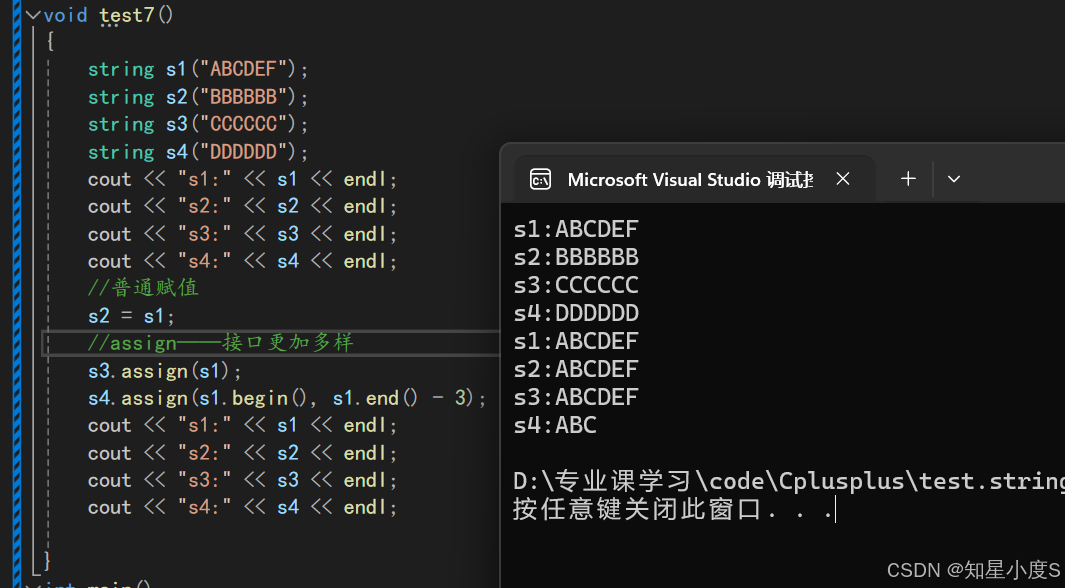
Task: Click console output line s3:CCCCCC
Action: [576, 285]
